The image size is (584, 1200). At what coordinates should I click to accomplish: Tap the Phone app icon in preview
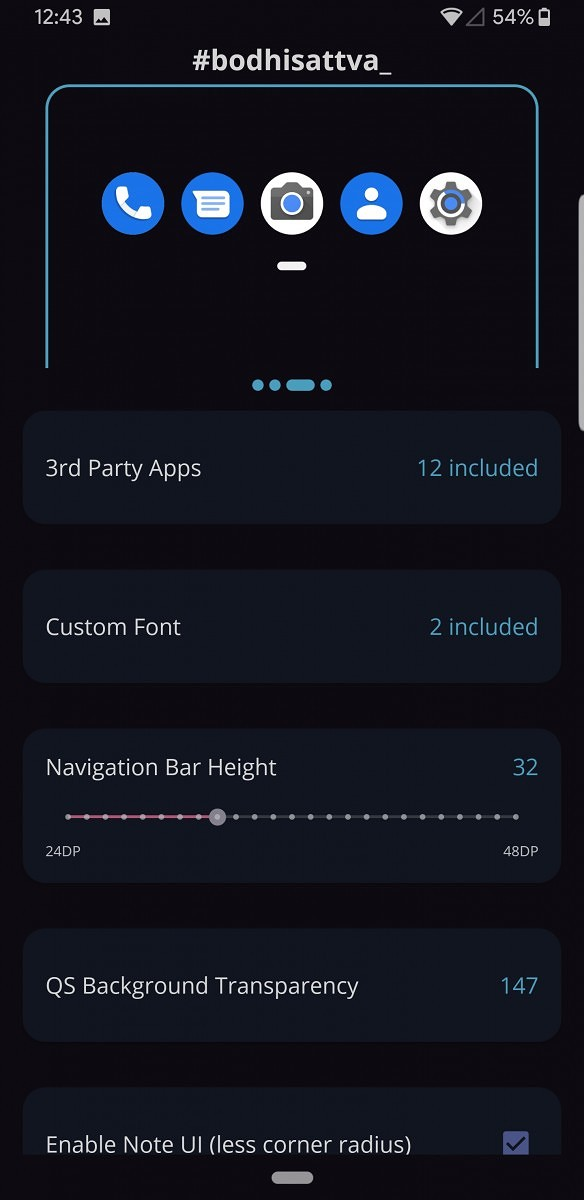(133, 204)
